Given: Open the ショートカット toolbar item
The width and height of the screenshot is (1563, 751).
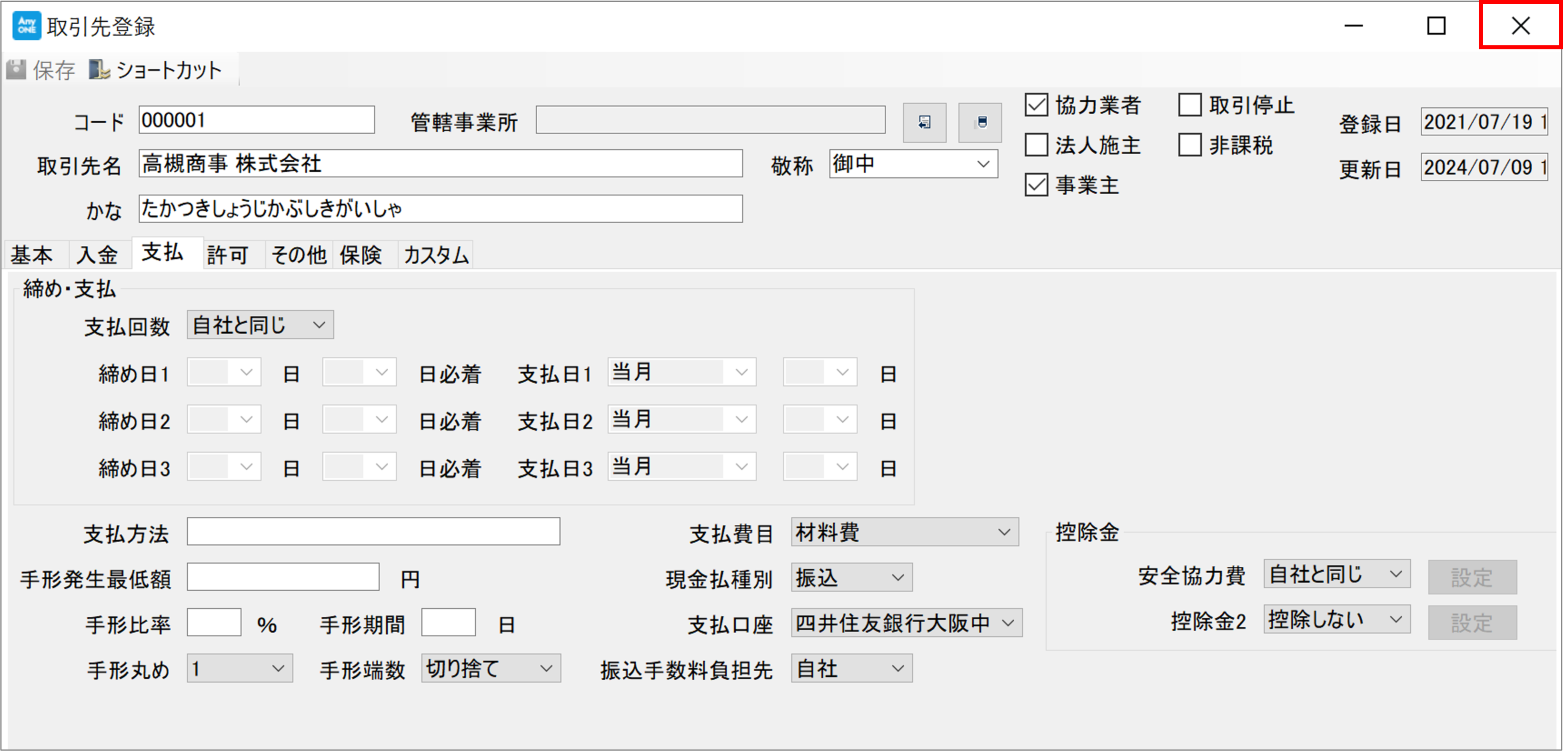Looking at the screenshot, I should tap(156, 71).
